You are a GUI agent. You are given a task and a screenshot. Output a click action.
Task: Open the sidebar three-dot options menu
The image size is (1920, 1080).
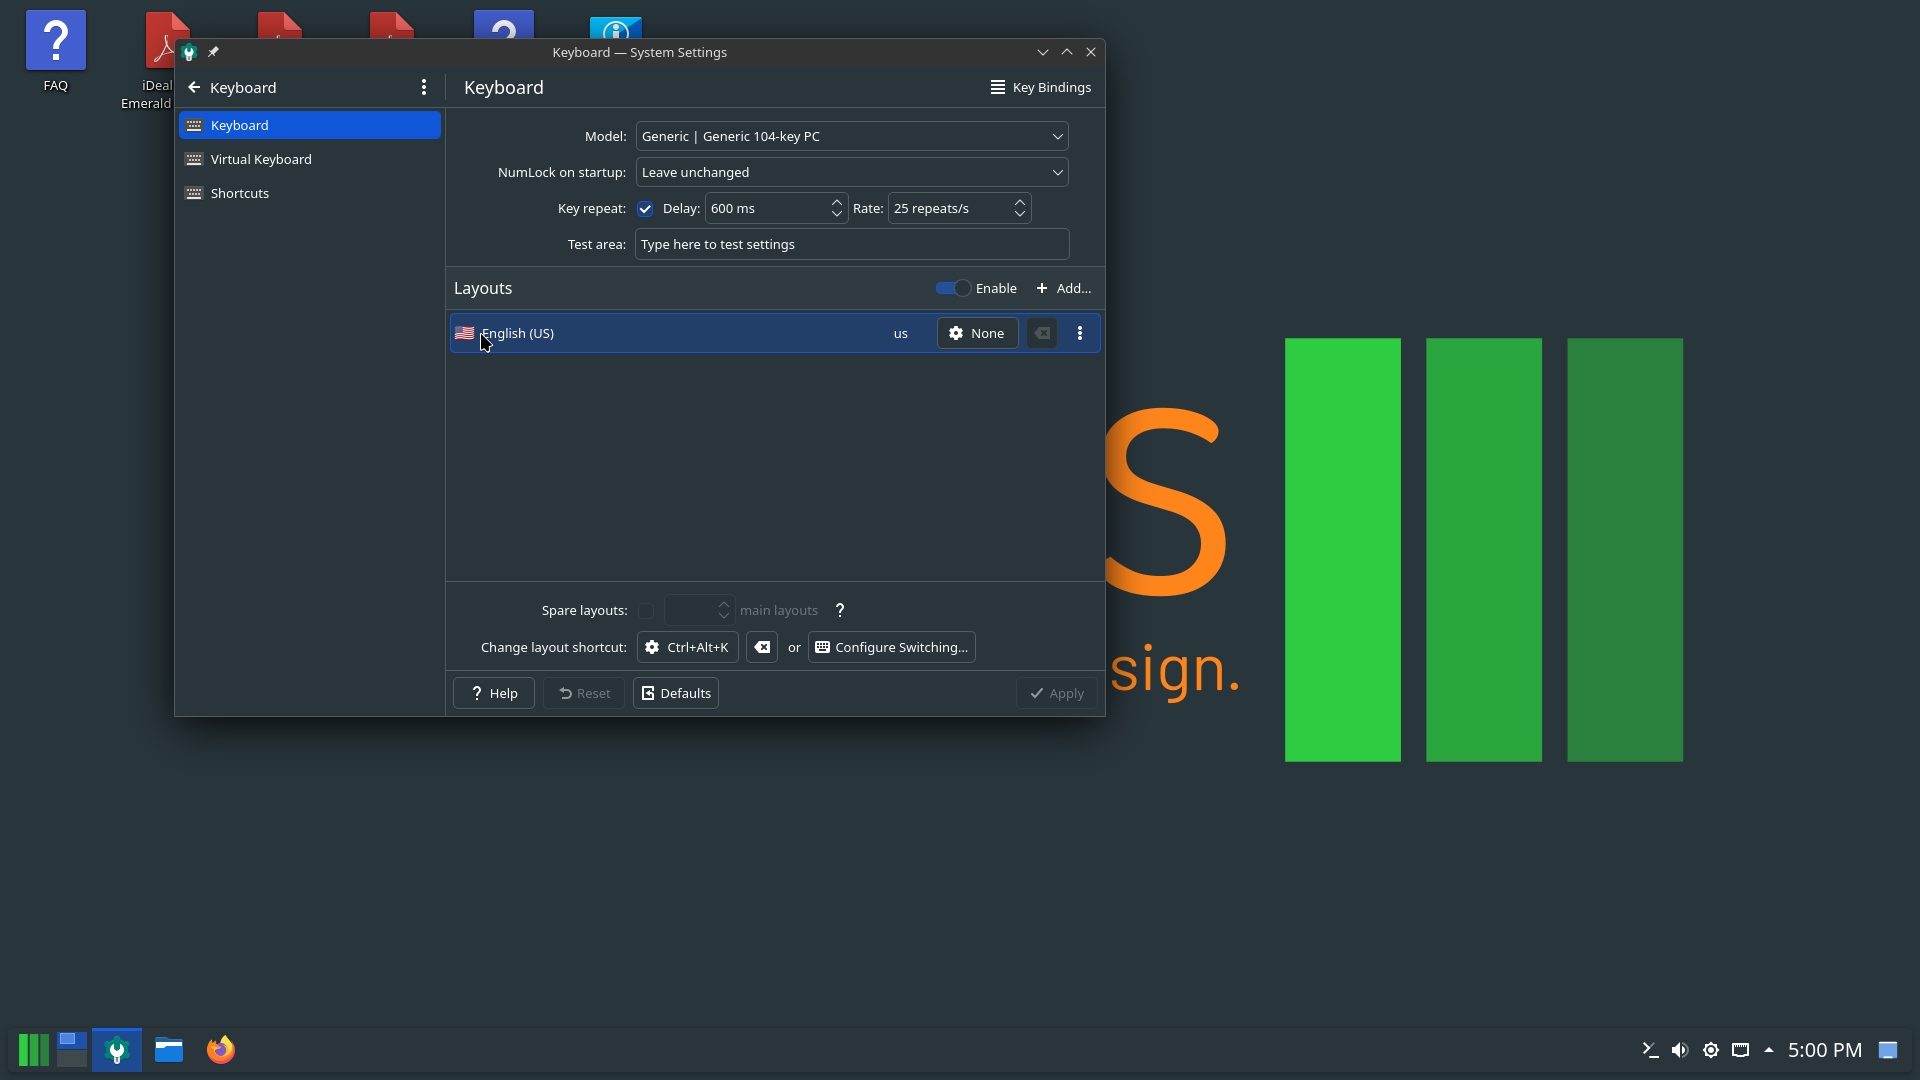(424, 88)
